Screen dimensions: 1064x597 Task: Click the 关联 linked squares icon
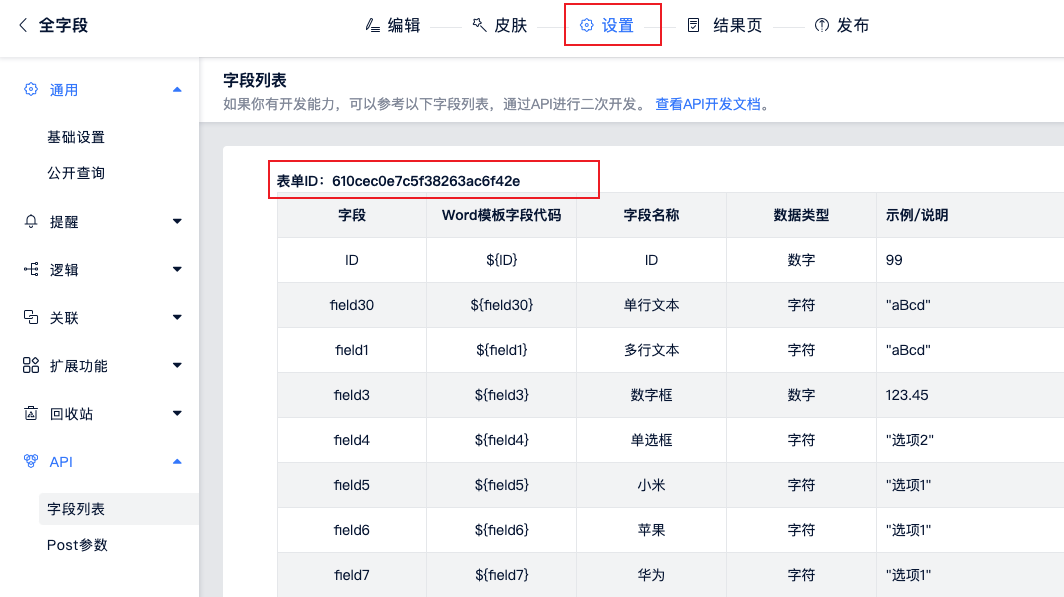[x=31, y=317]
